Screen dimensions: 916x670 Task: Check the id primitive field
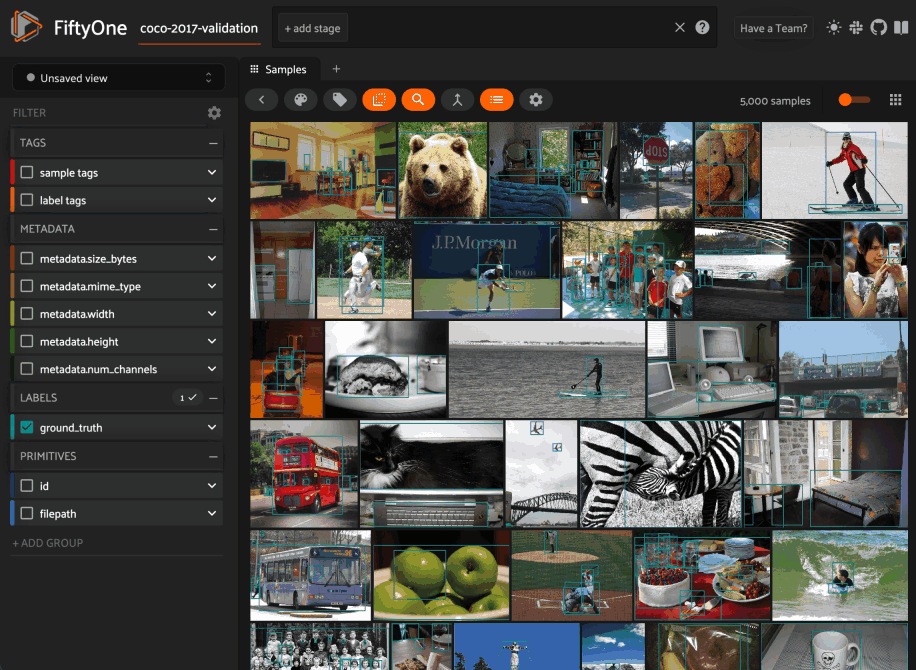pos(27,485)
